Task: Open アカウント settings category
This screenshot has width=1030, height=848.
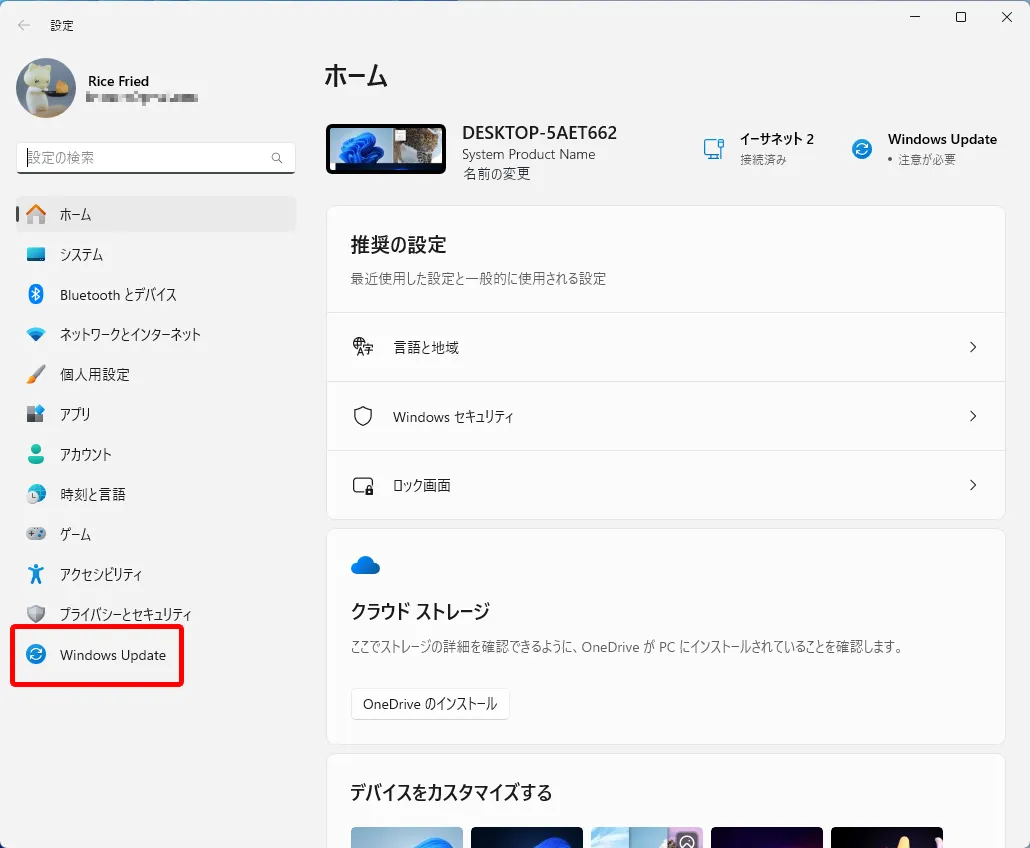Action: click(x=156, y=454)
